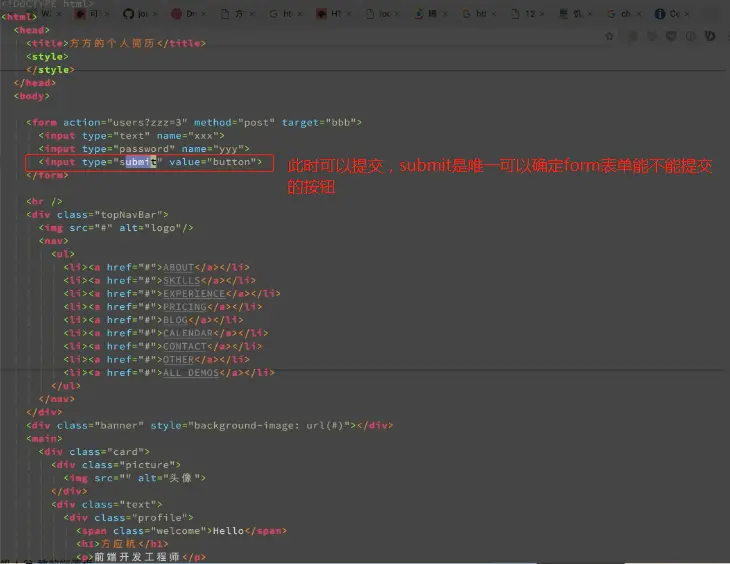Image resolution: width=730 pixels, height=564 pixels.
Task: Click the ALL DEMOS list item line
Action: click(169, 373)
